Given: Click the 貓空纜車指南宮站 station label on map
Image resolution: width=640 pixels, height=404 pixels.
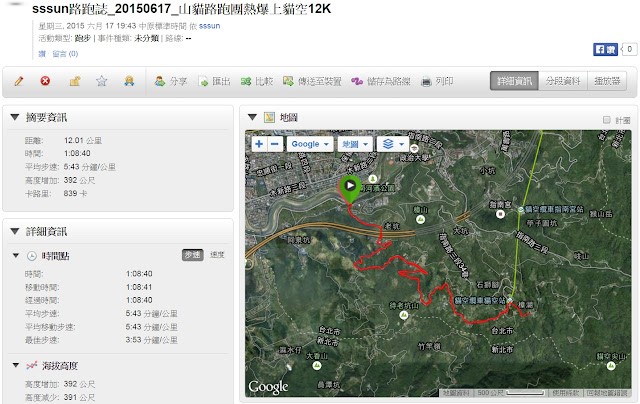Looking at the screenshot, I should click(553, 209).
